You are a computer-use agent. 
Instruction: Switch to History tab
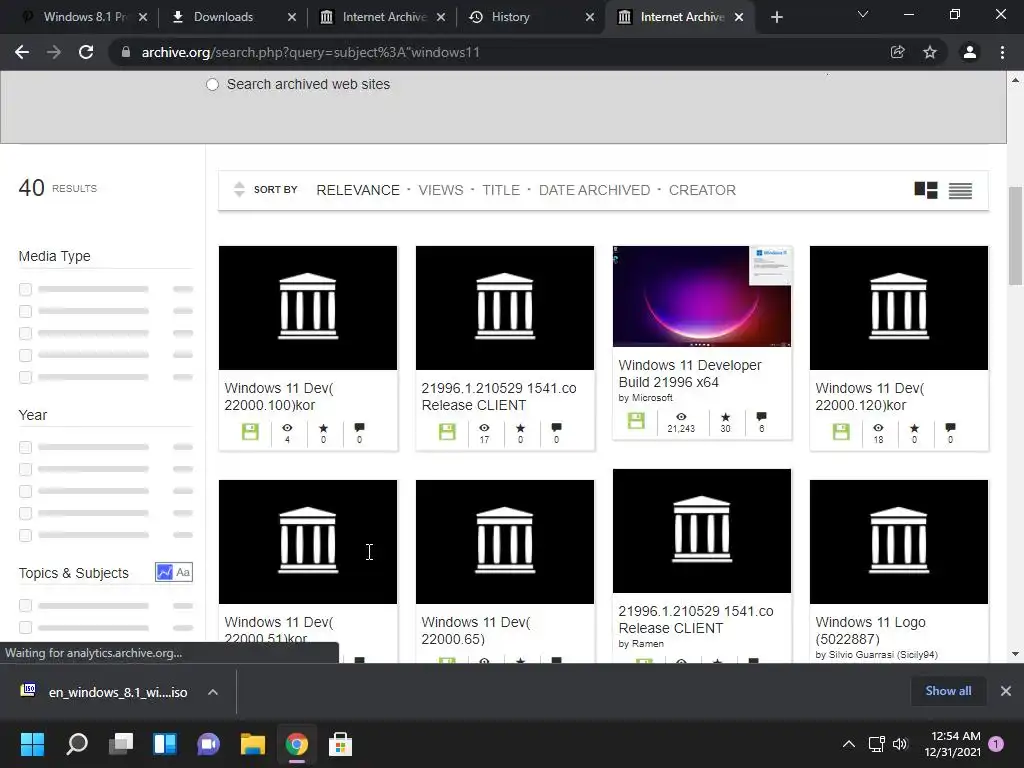click(531, 17)
